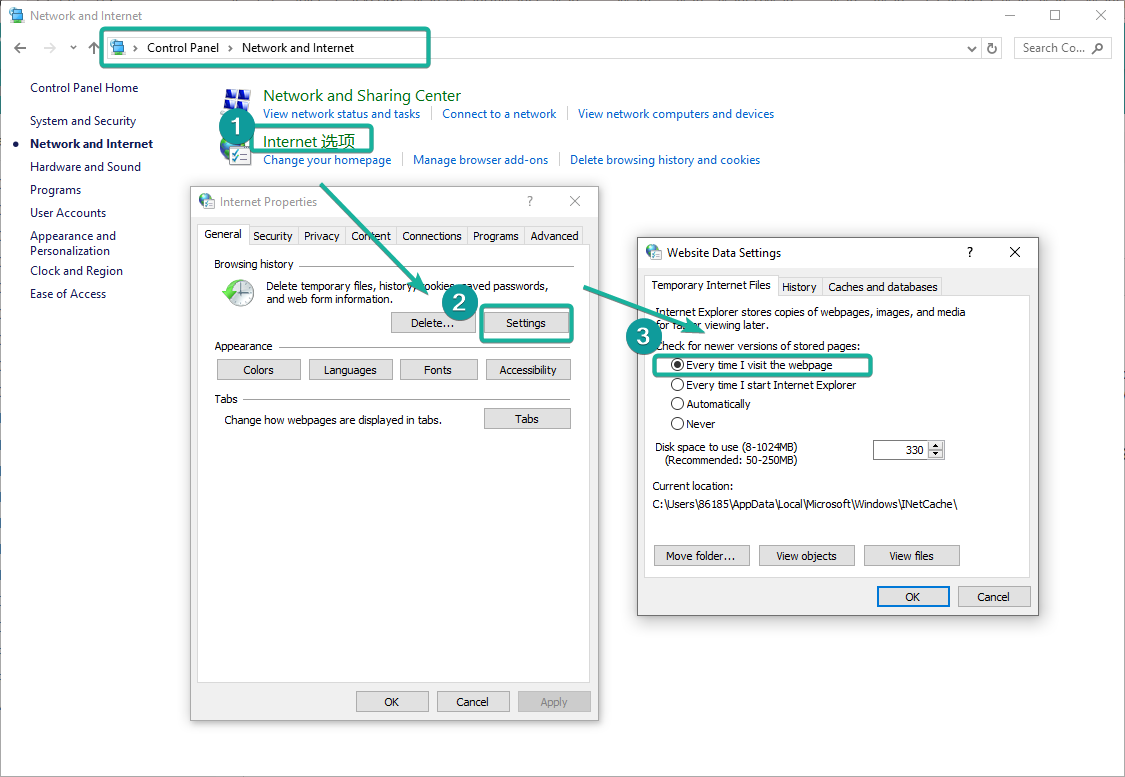1125x777 pixels.
Task: Expand the address bar history dropdown
Action: [x=971, y=49]
